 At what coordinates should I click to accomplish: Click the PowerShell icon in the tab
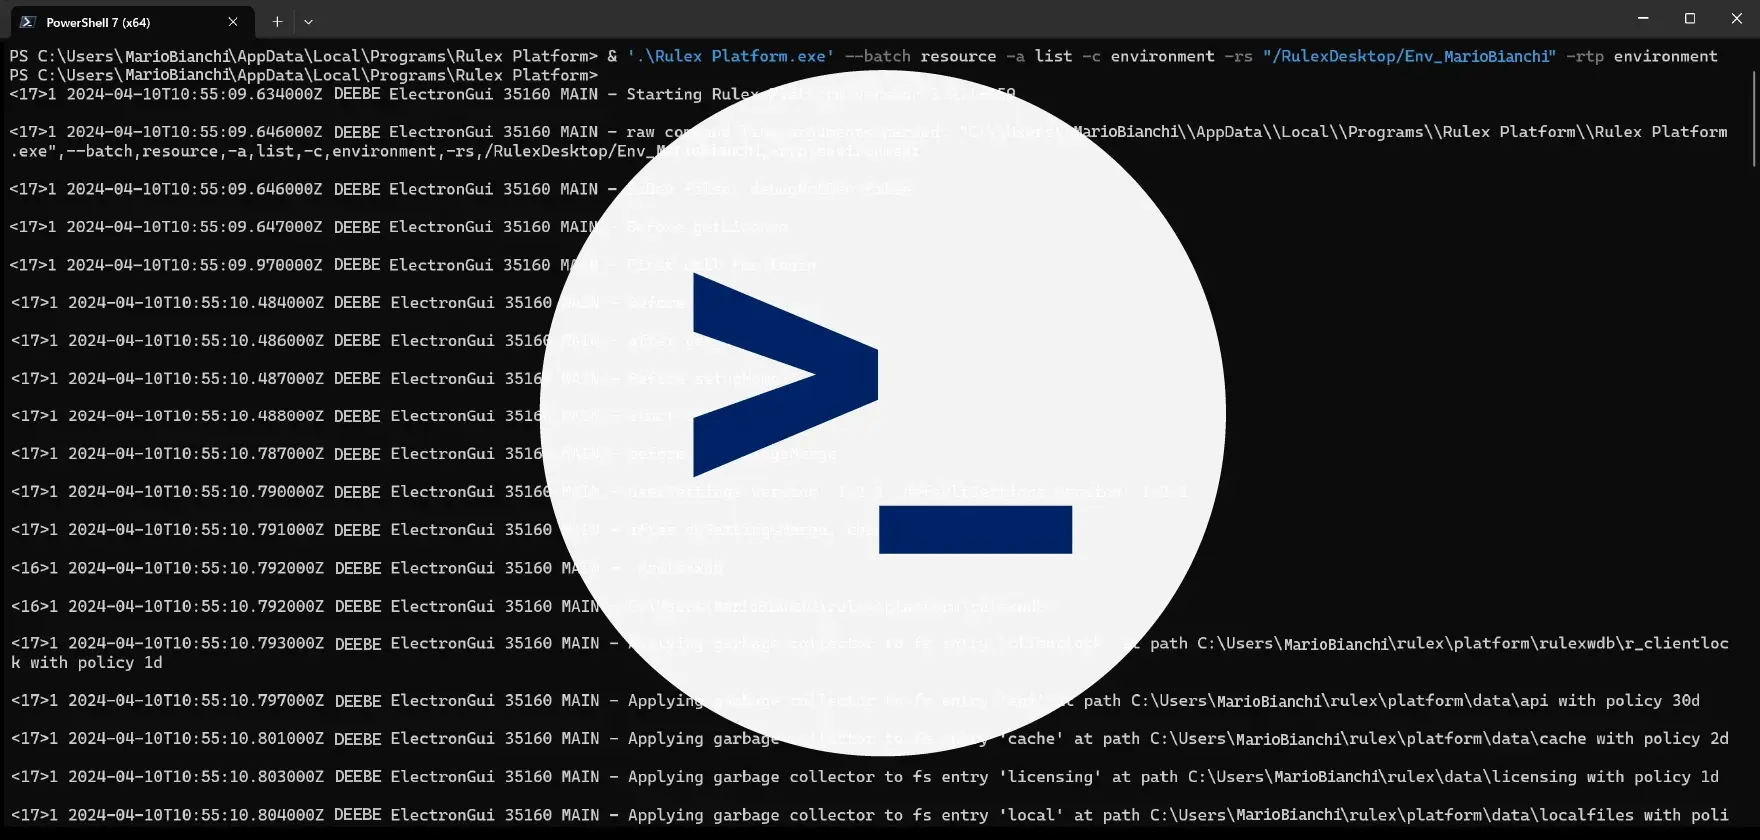point(28,22)
